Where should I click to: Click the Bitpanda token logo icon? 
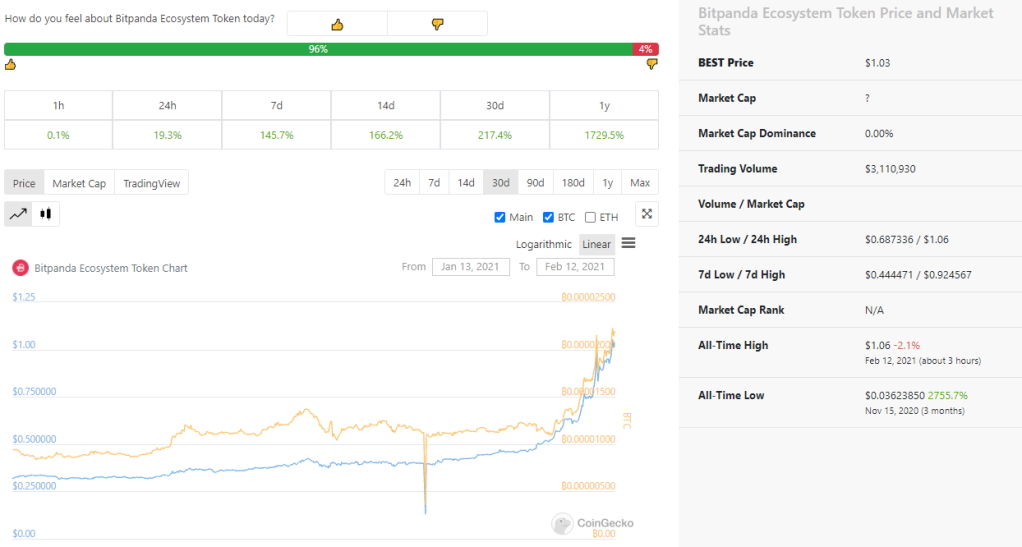click(20, 268)
